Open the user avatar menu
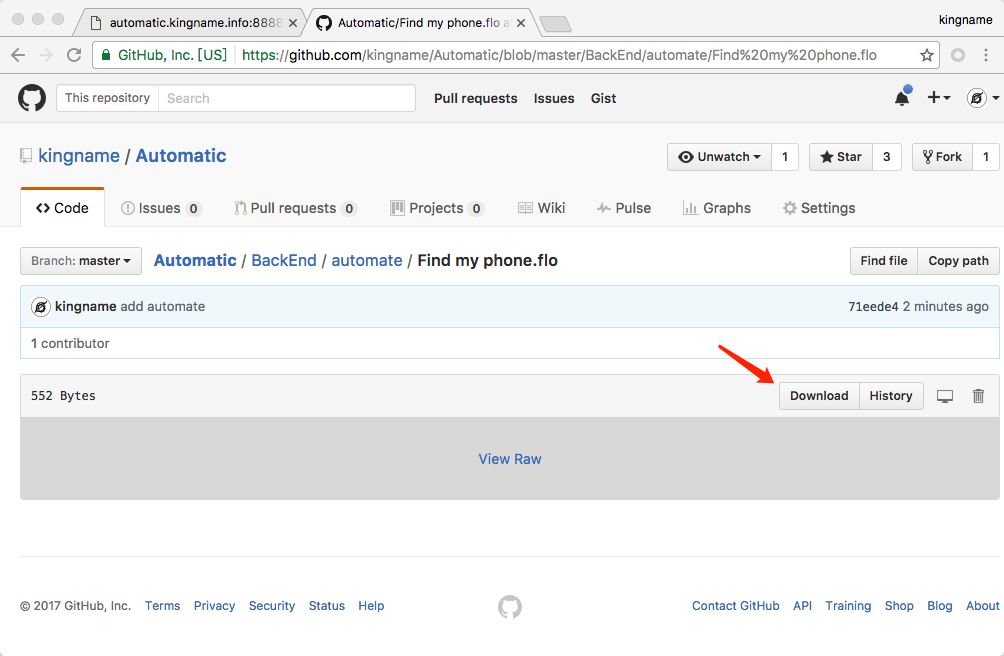1004x656 pixels. point(983,98)
